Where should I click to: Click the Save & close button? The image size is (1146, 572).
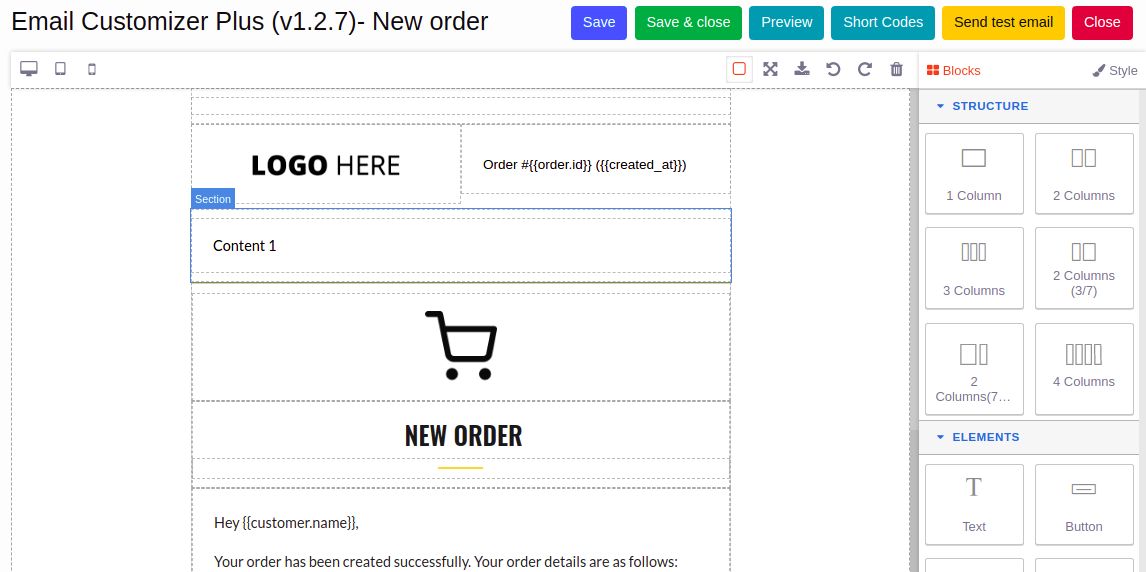[688, 23]
